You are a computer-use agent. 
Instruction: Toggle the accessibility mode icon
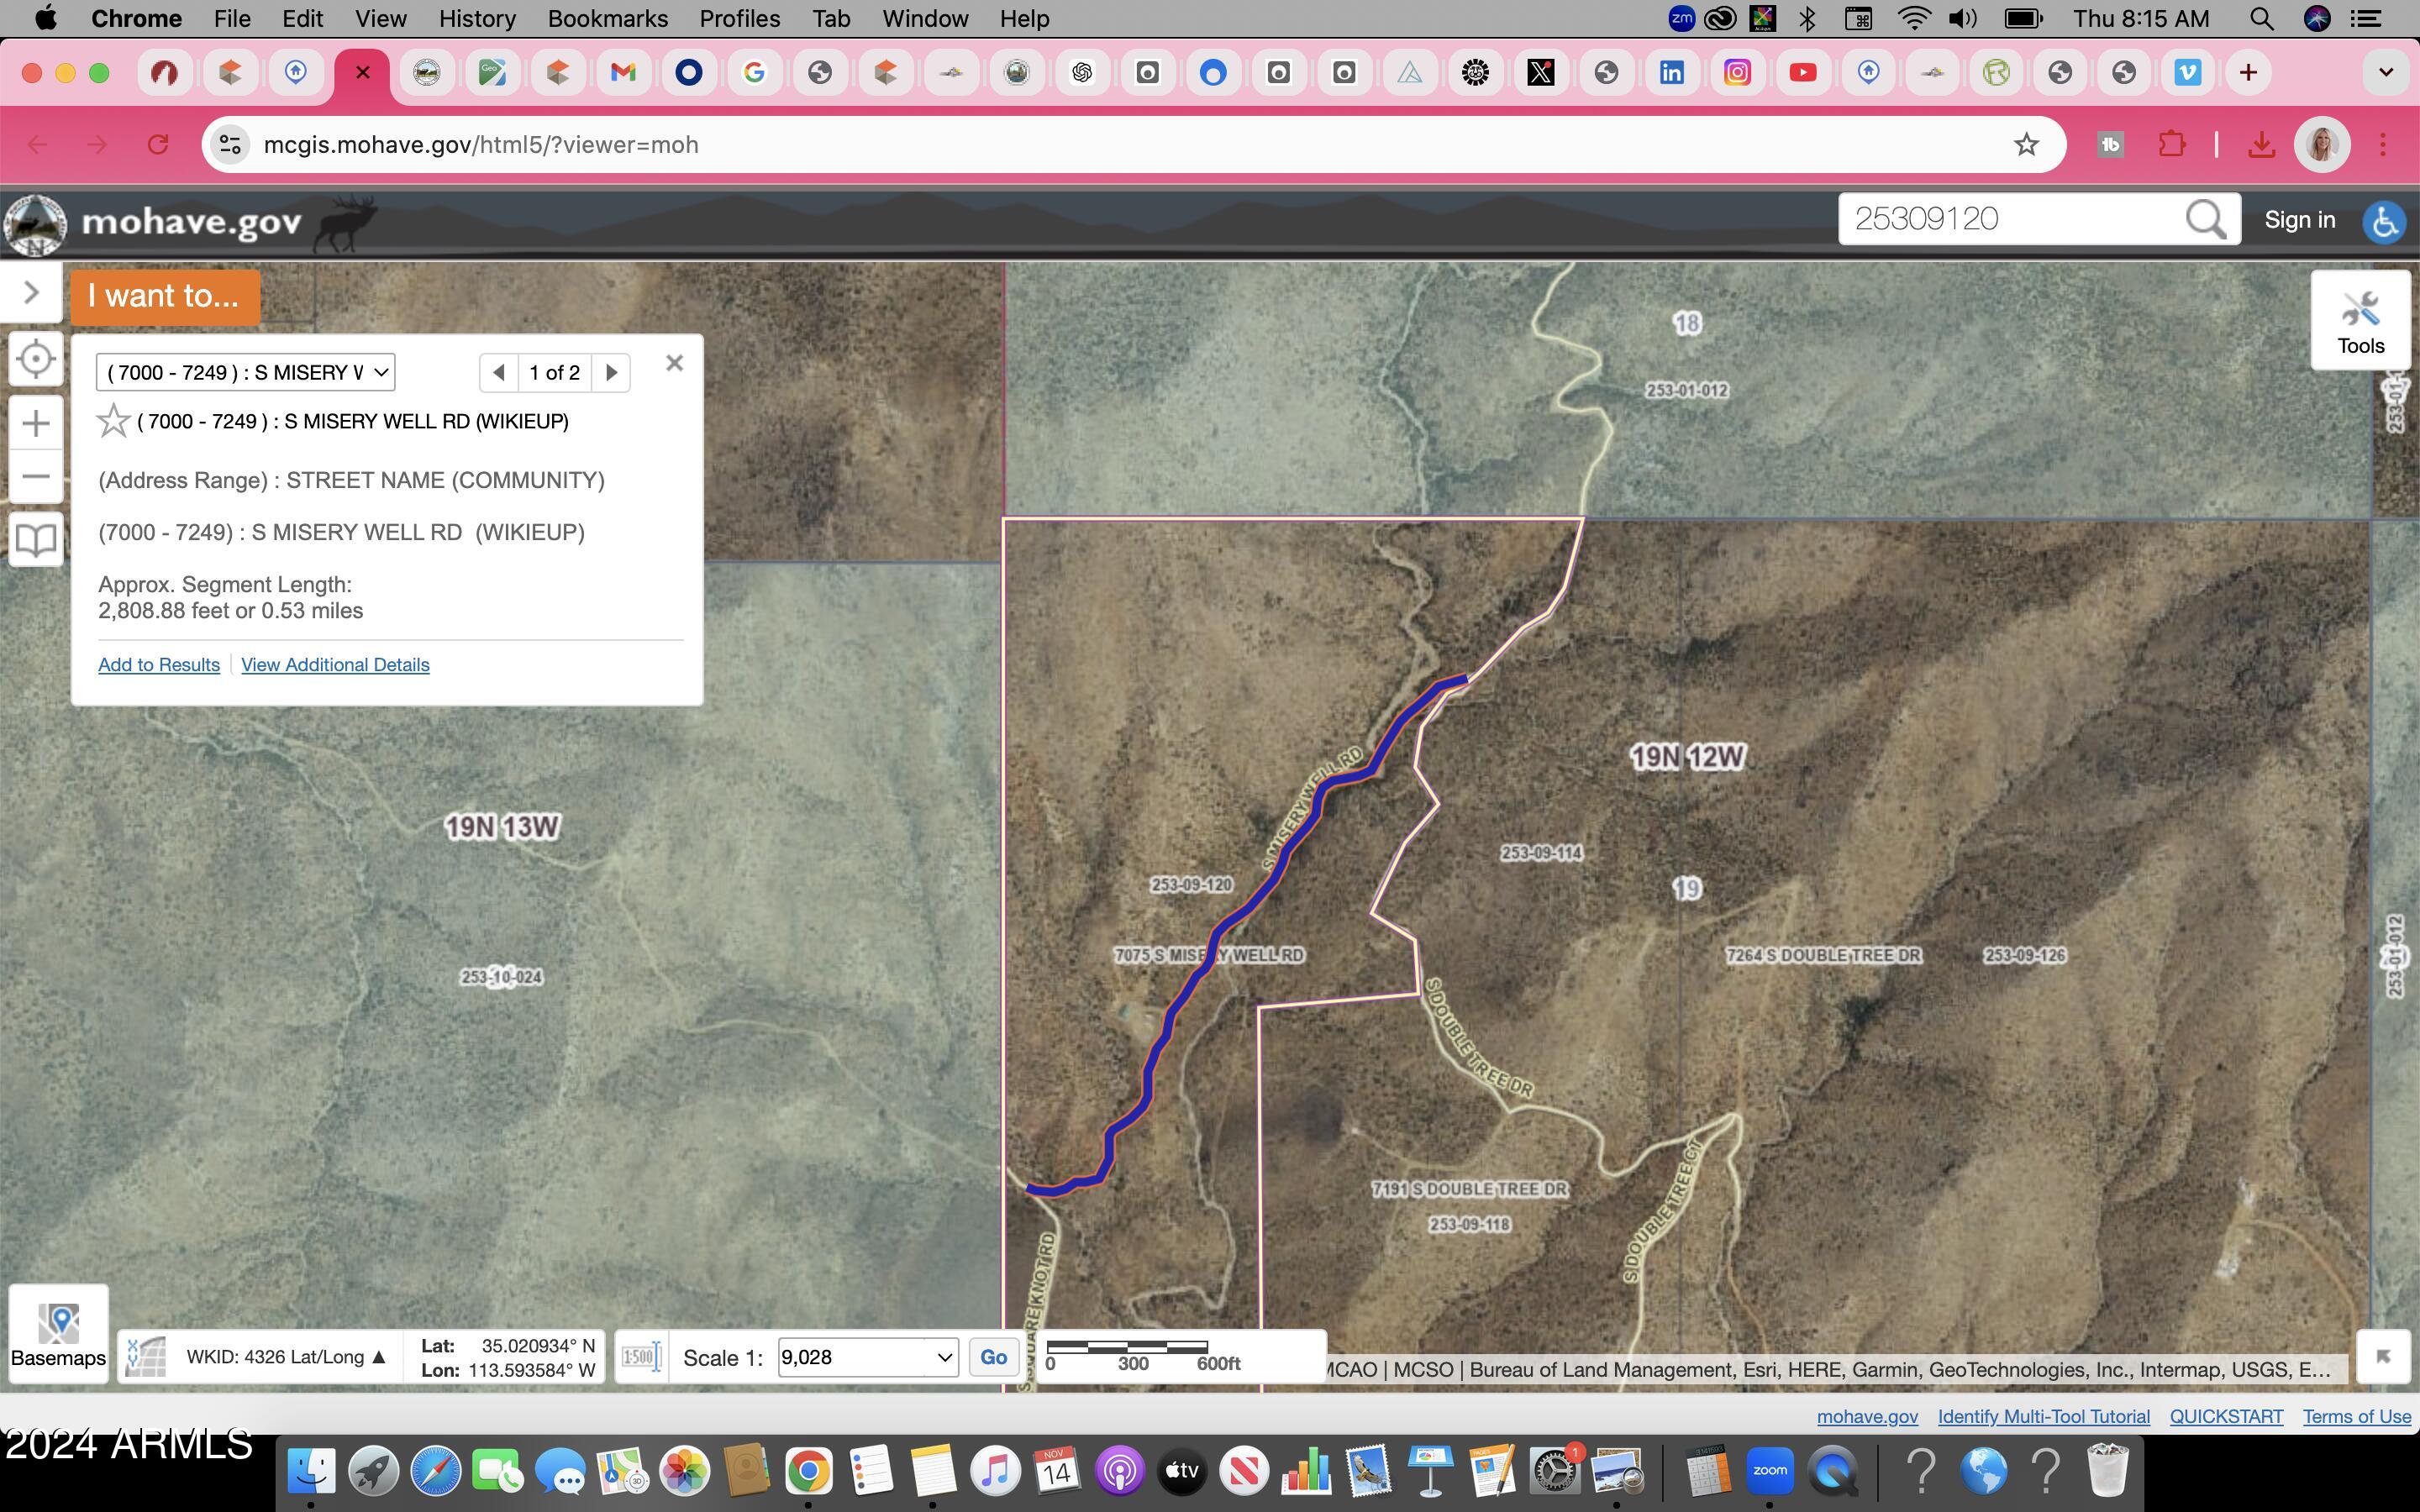[x=2385, y=222]
